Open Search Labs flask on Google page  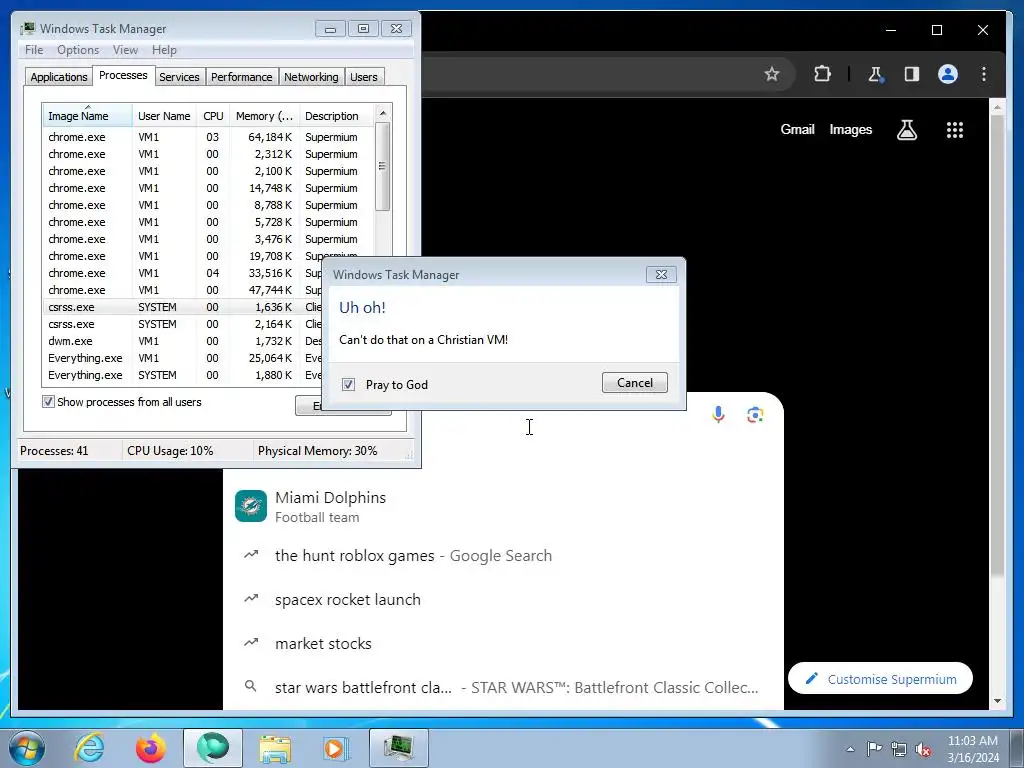point(906,129)
